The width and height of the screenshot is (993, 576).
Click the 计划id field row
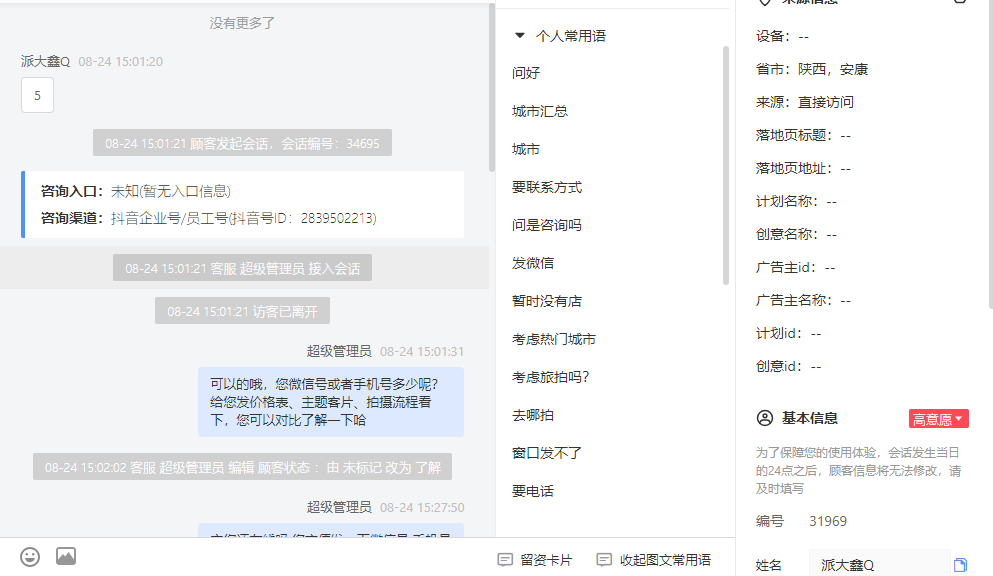(788, 333)
